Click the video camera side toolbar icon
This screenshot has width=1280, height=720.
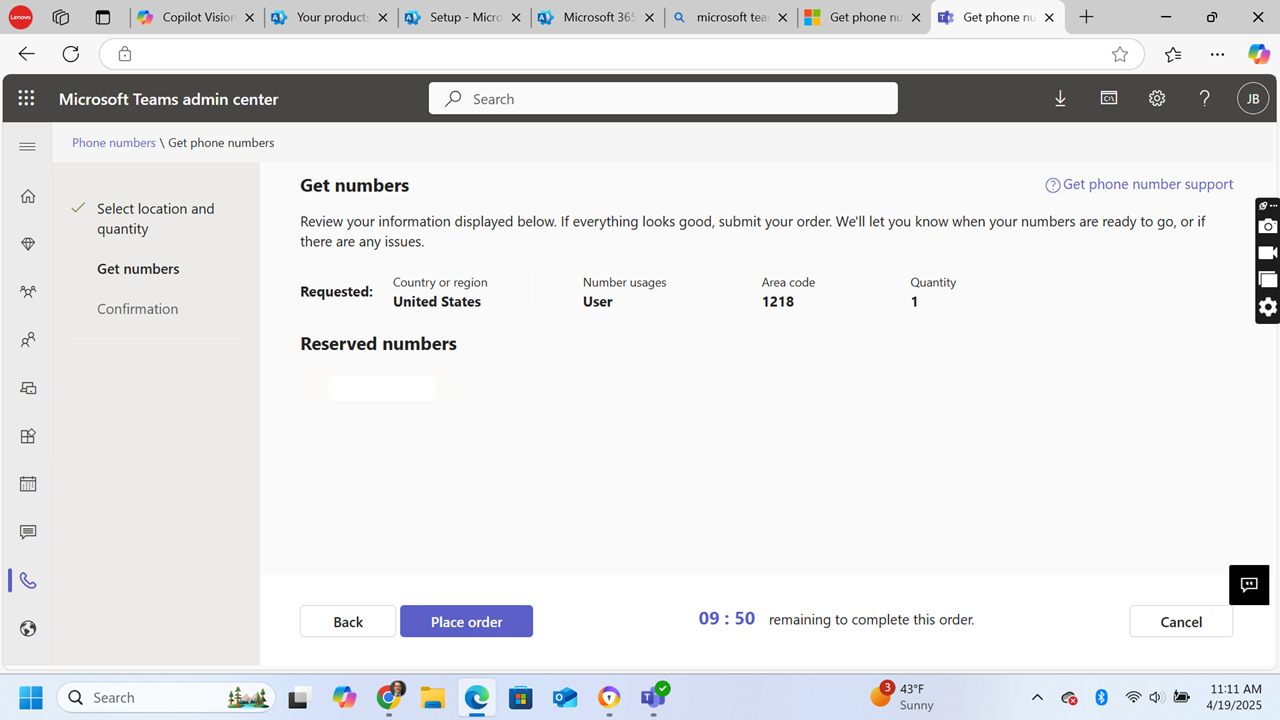(1268, 254)
